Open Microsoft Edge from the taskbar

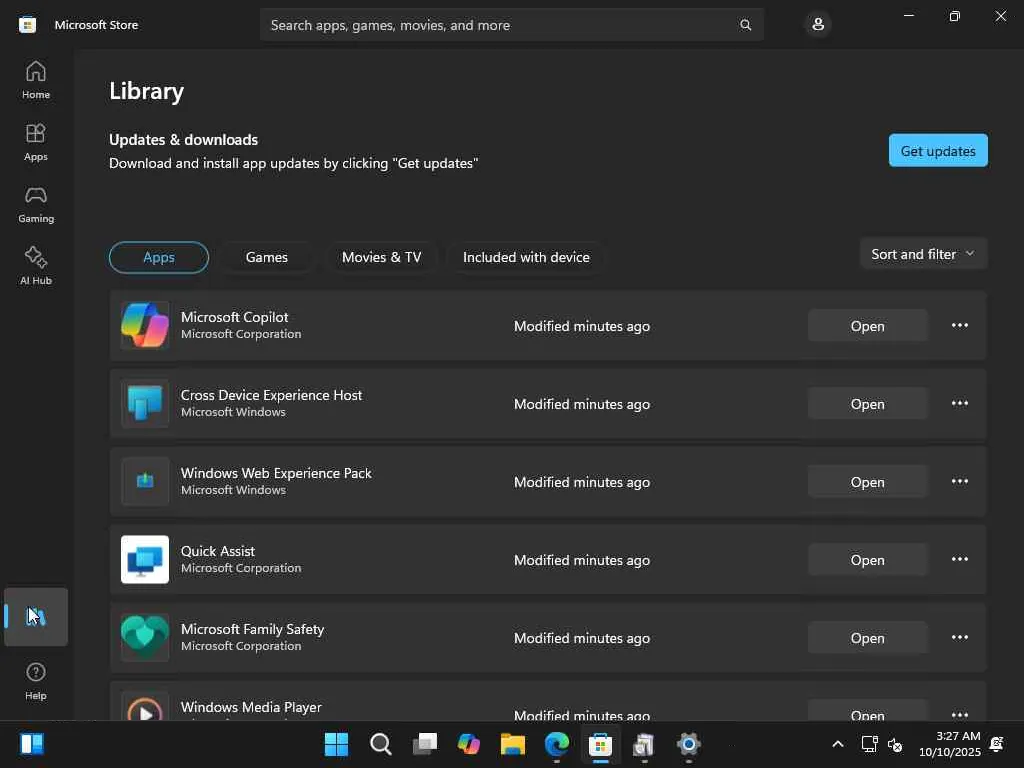tap(557, 744)
